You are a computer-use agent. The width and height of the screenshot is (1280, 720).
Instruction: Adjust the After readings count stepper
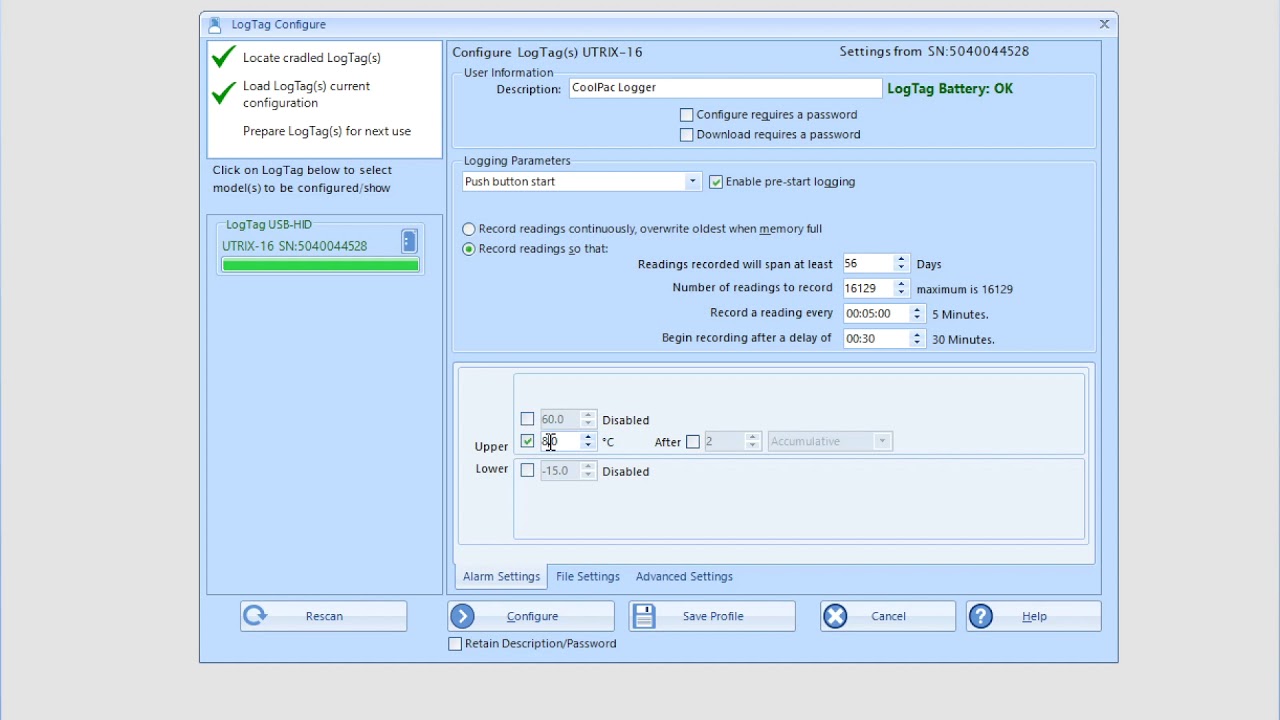tap(753, 441)
